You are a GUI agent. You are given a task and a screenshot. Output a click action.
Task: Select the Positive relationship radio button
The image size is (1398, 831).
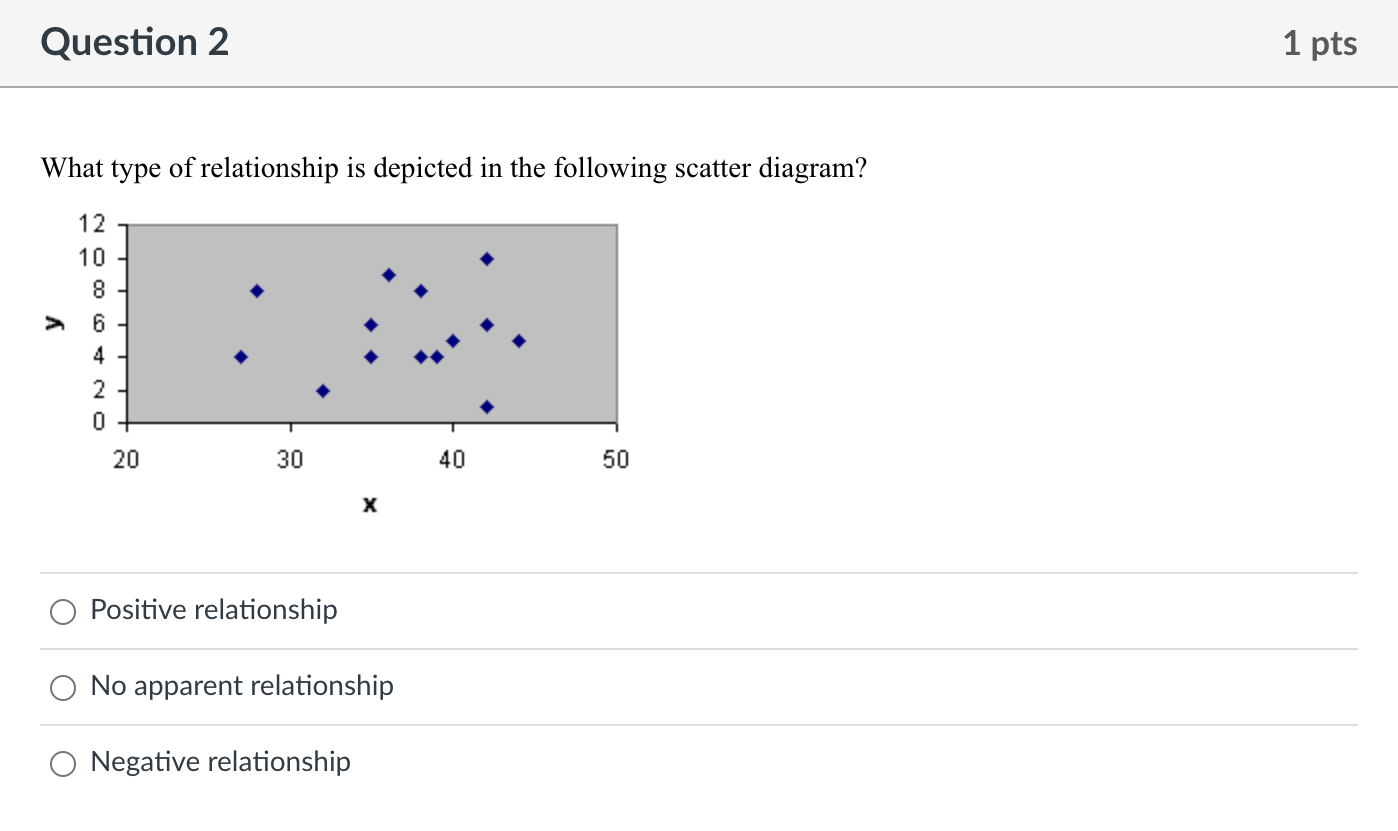point(63,611)
